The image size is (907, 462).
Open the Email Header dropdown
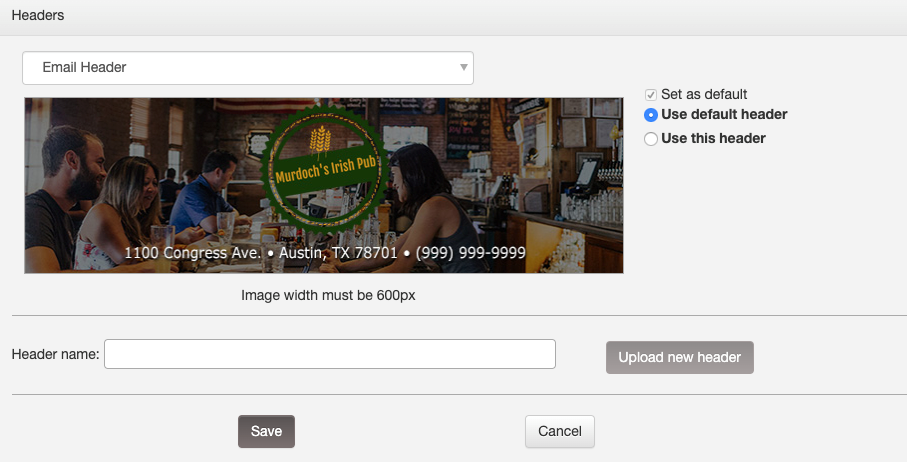(x=248, y=68)
